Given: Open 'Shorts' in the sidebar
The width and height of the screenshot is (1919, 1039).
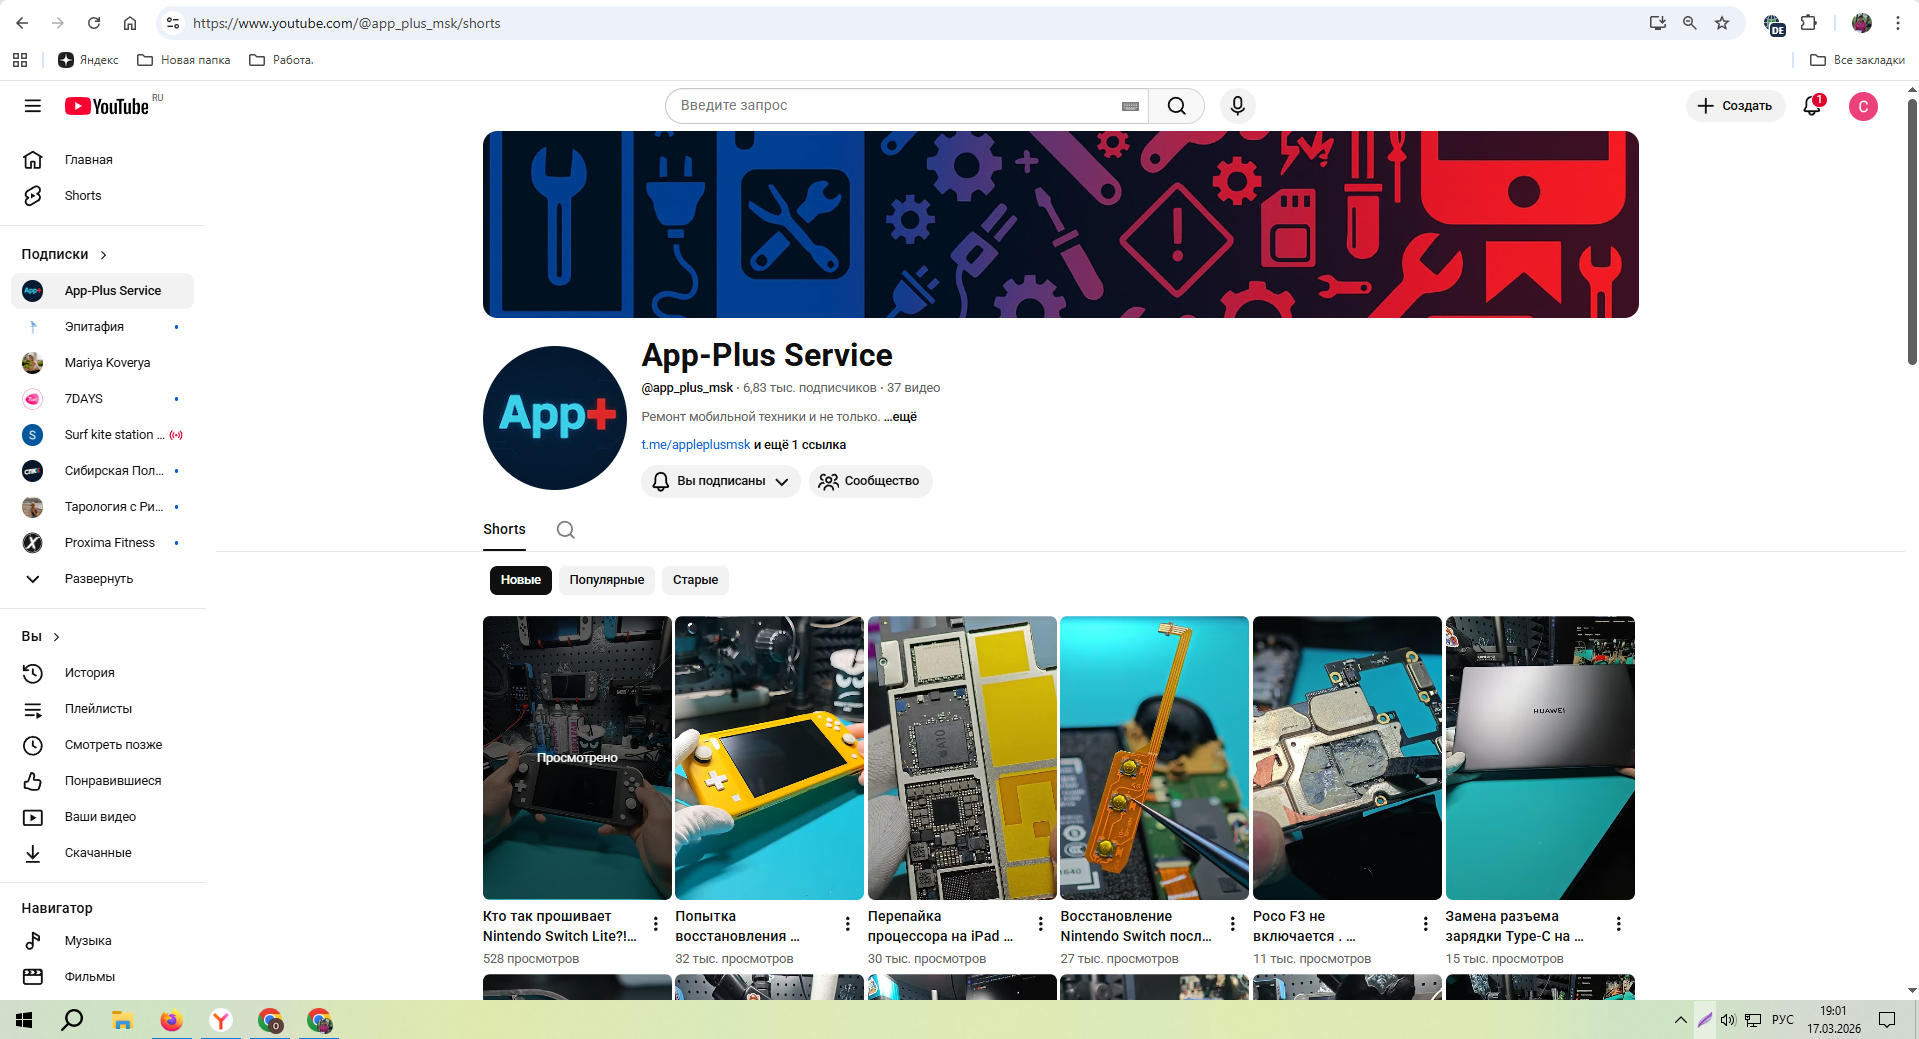Looking at the screenshot, I should (103, 196).
